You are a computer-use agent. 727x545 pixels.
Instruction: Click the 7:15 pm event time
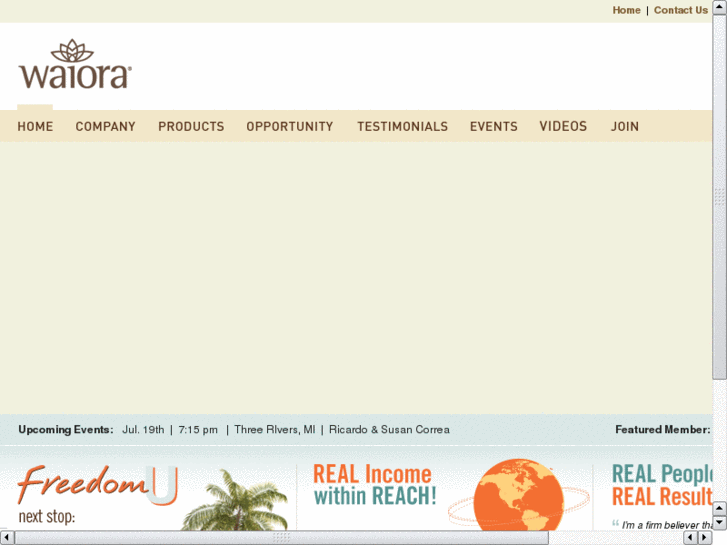198,430
